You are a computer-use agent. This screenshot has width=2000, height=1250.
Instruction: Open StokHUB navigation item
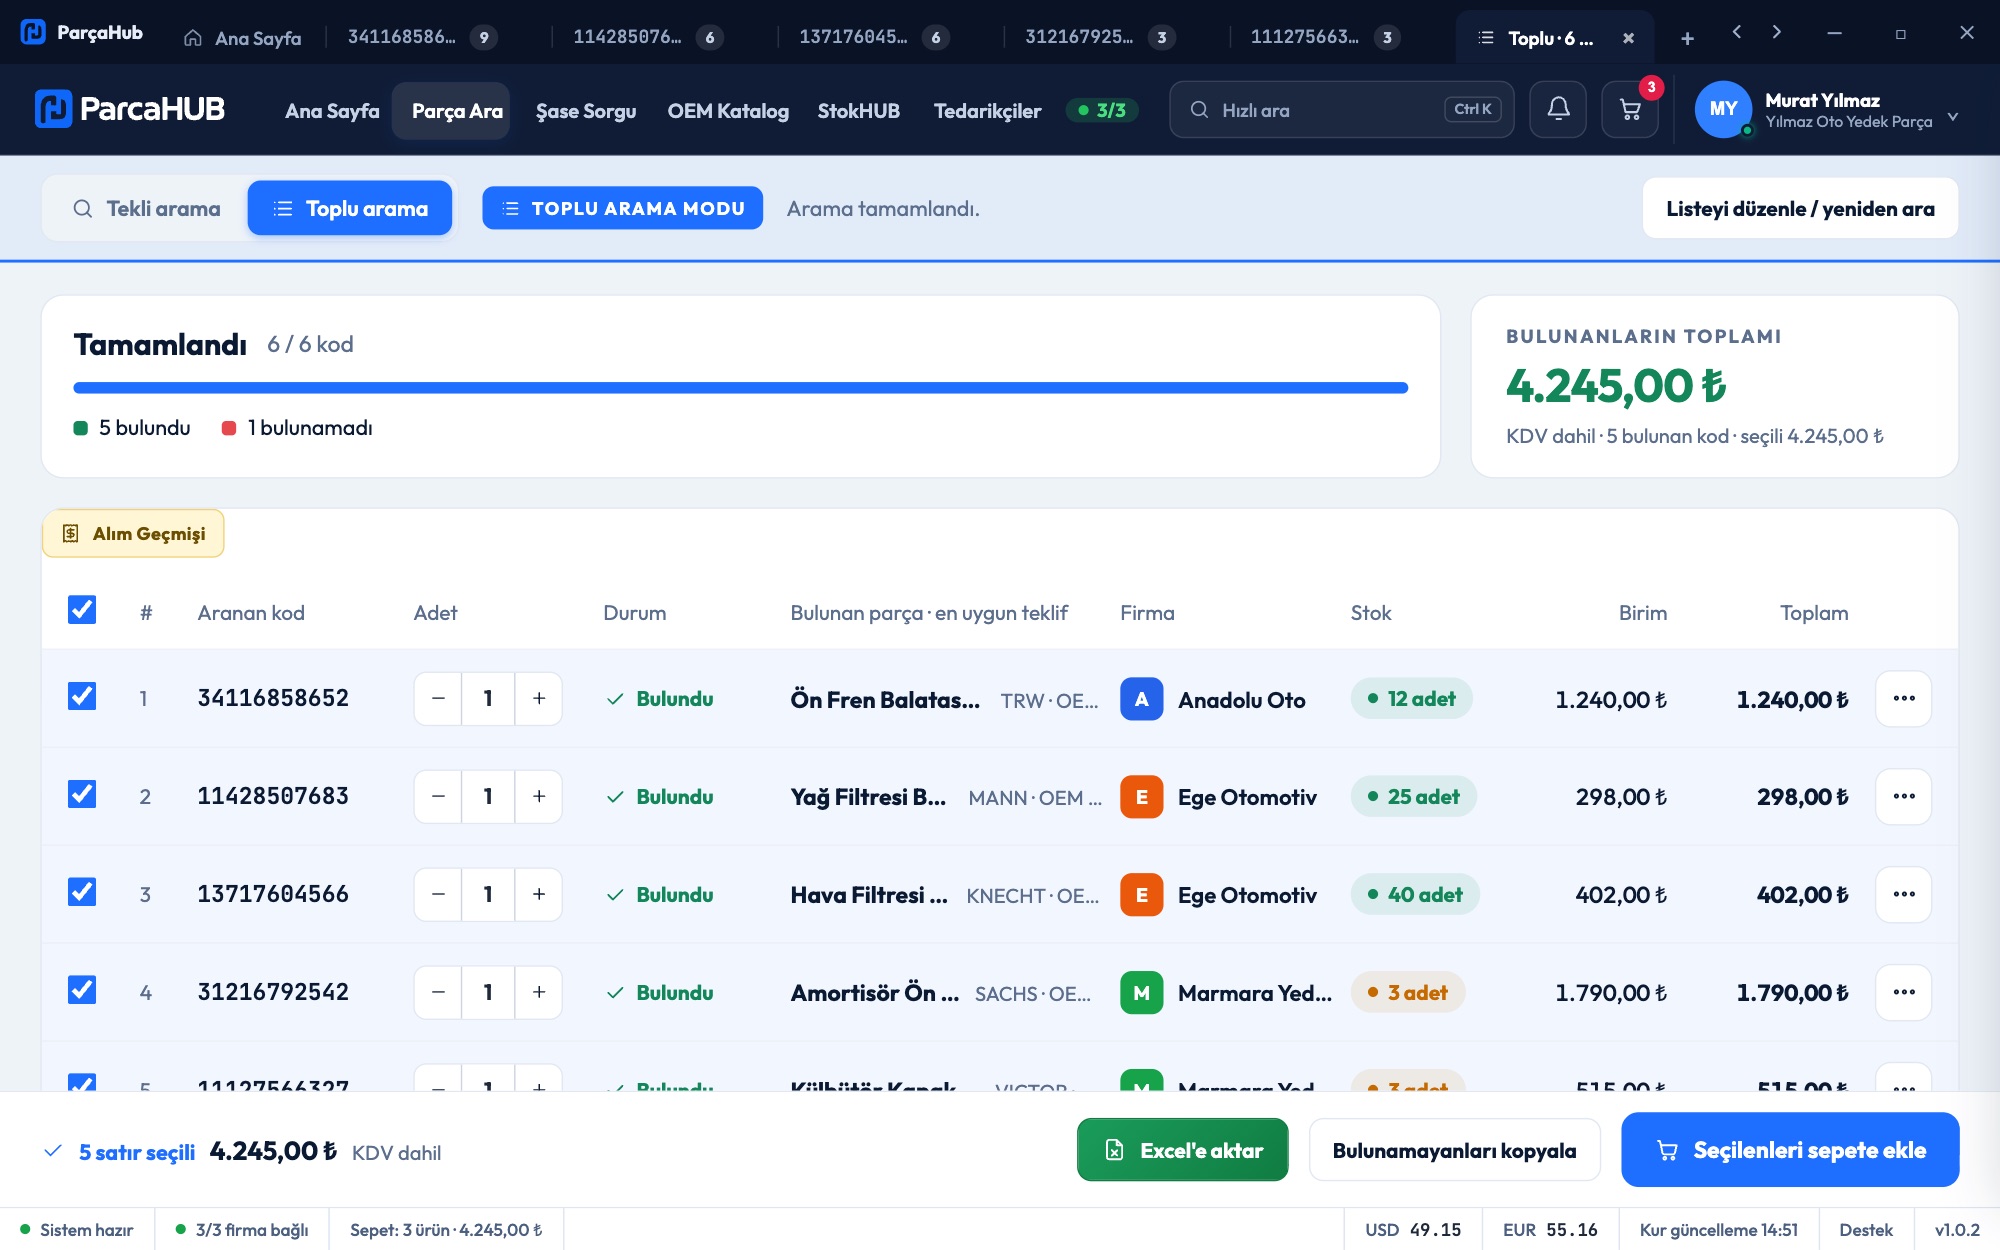coord(858,111)
